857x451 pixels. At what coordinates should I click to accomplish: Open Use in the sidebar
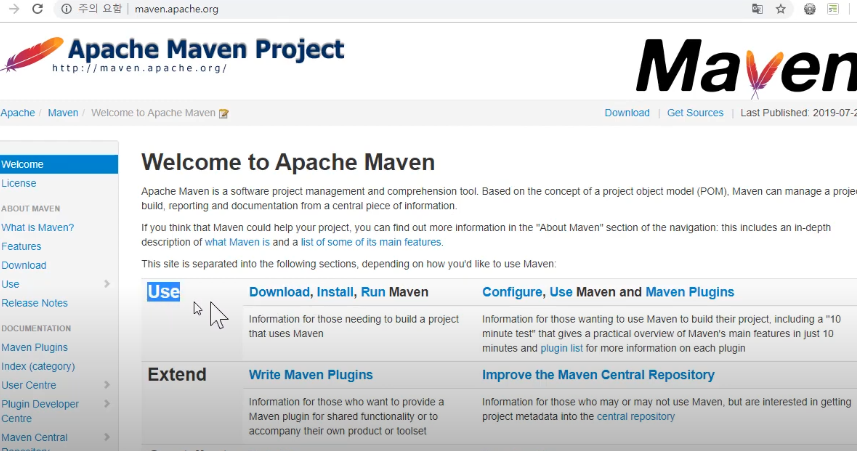click(10, 284)
